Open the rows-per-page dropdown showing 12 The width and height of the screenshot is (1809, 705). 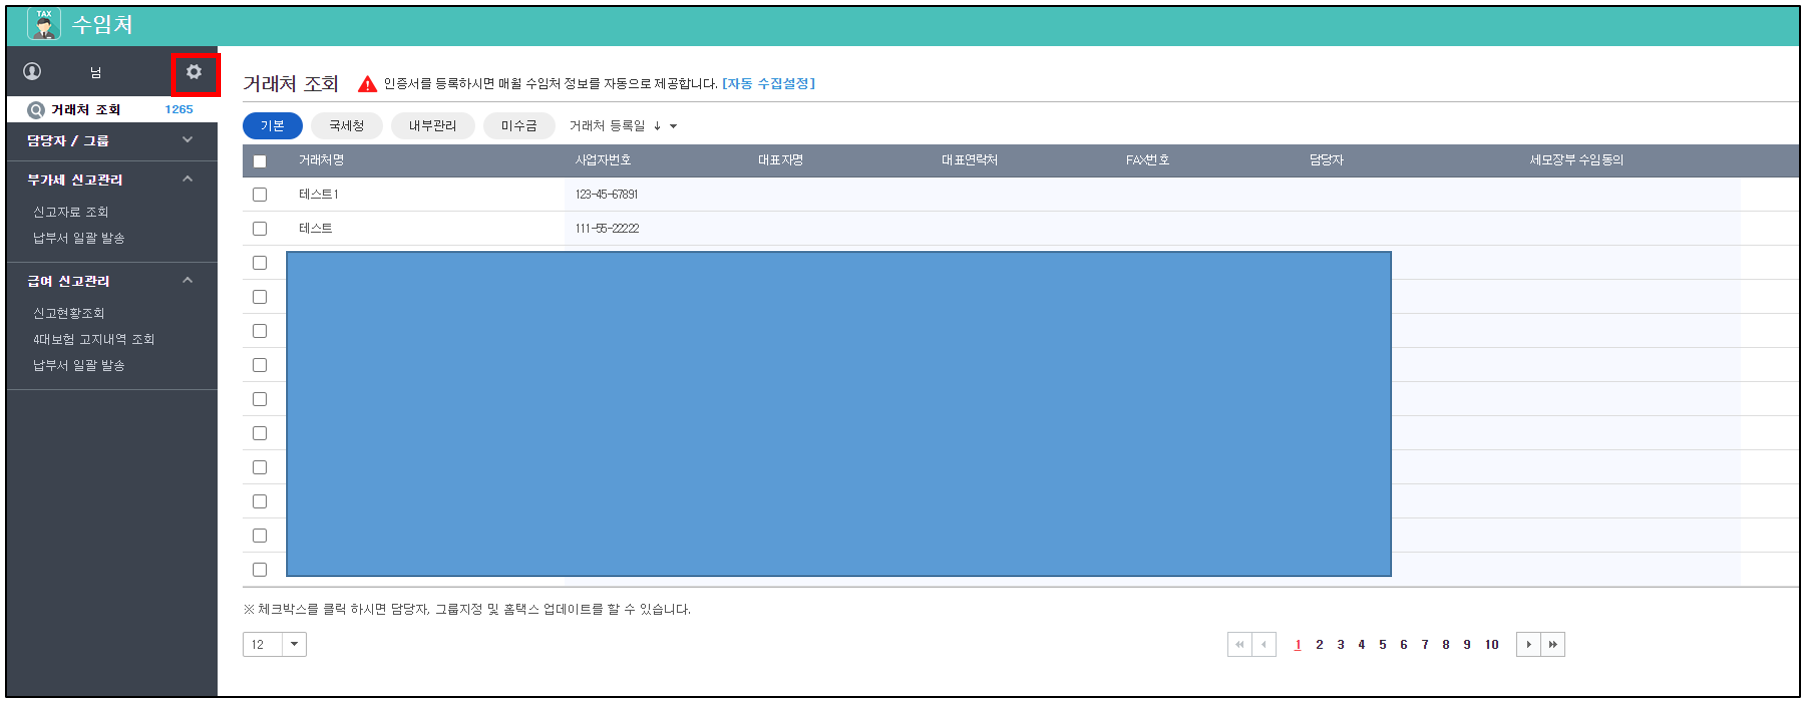(x=294, y=645)
